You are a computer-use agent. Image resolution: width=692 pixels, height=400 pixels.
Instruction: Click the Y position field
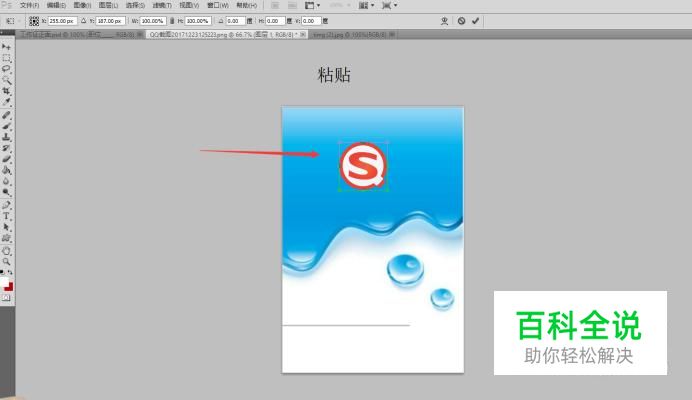tap(111, 21)
